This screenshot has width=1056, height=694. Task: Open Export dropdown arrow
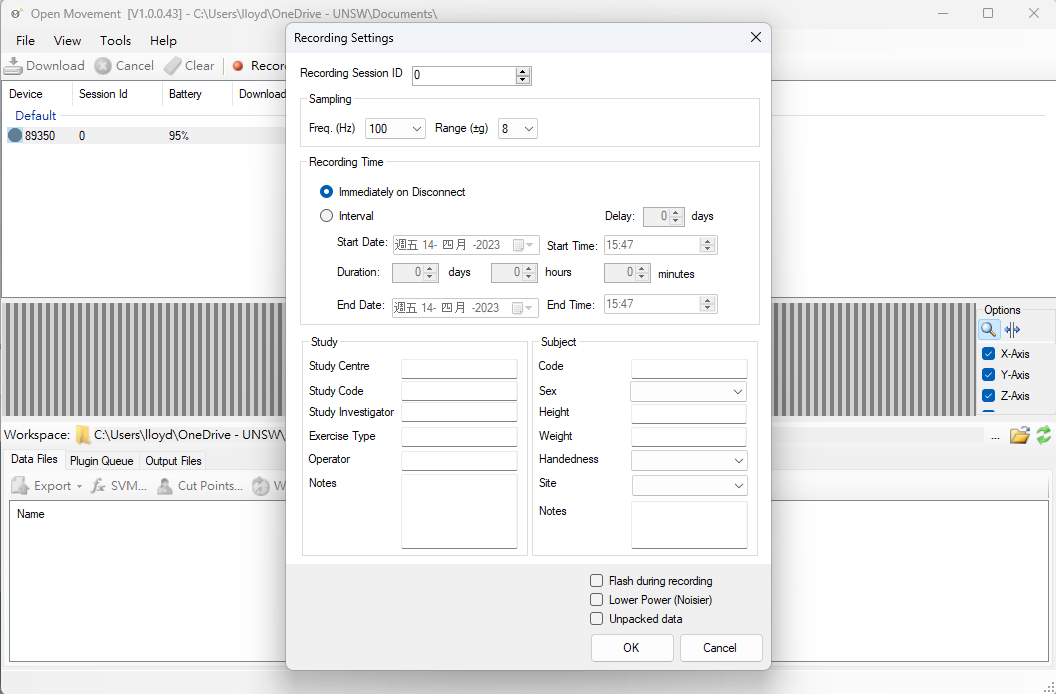tap(79, 486)
